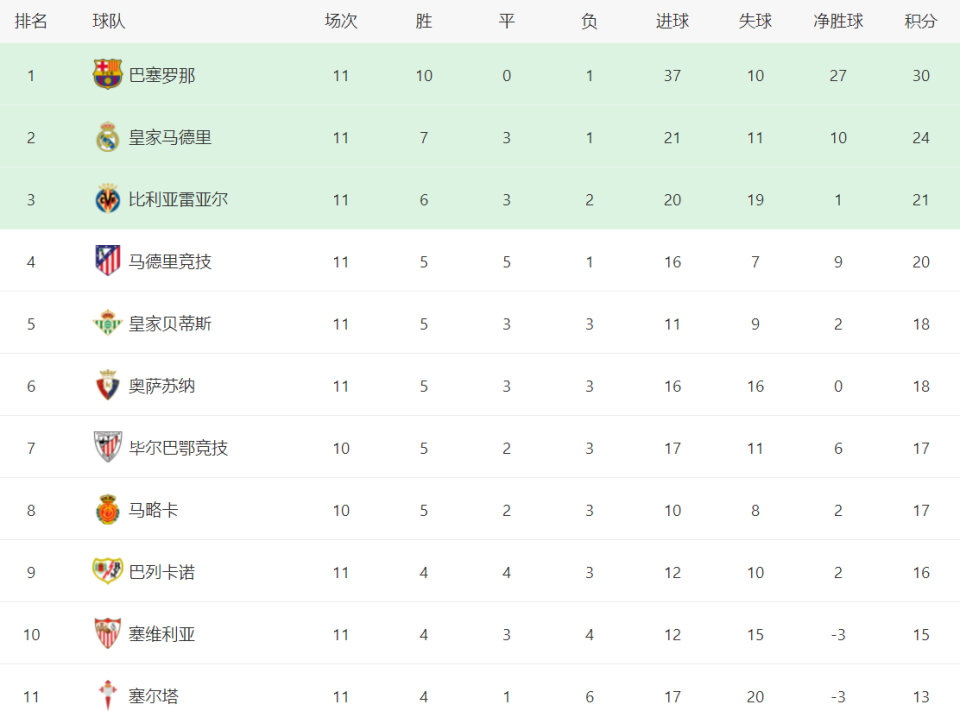Screen dimensions: 960x717
Task: Click the 进球 column header
Action: pyautogui.click(x=672, y=21)
